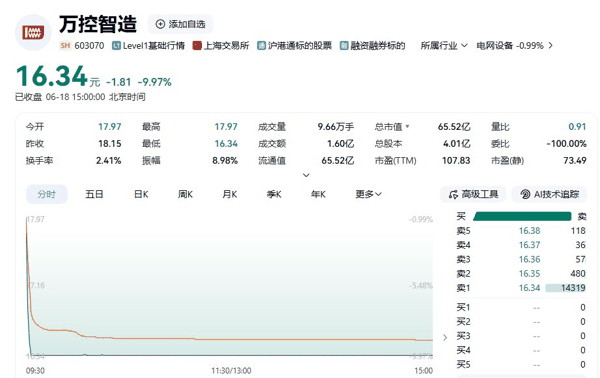The height and width of the screenshot is (378, 600).
Task: Switch to the 月K tab
Action: click(230, 194)
